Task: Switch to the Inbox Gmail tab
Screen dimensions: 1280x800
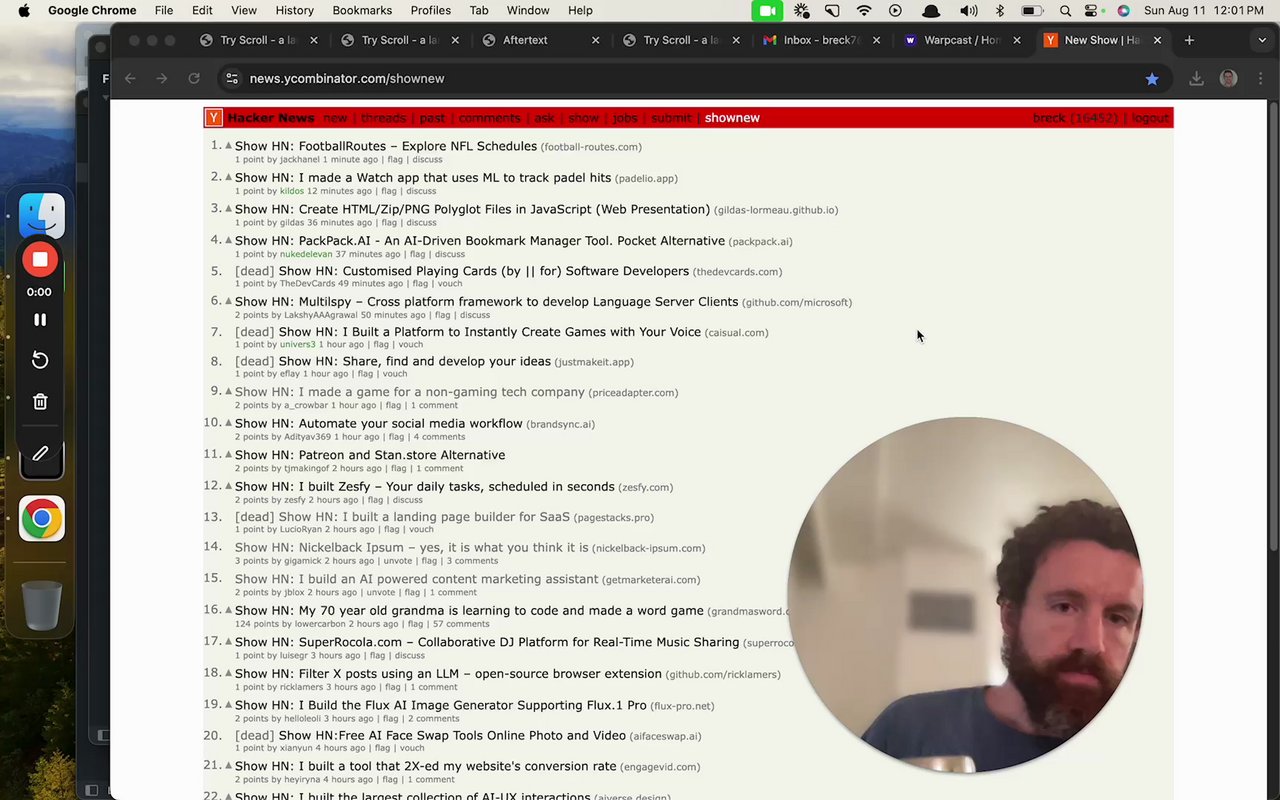Action: coord(822,40)
